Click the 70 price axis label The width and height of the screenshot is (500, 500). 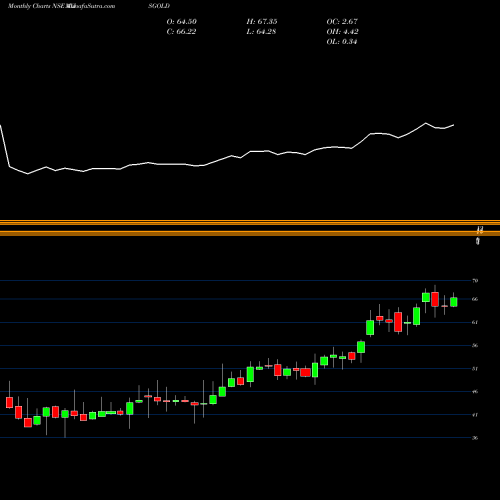click(475, 281)
